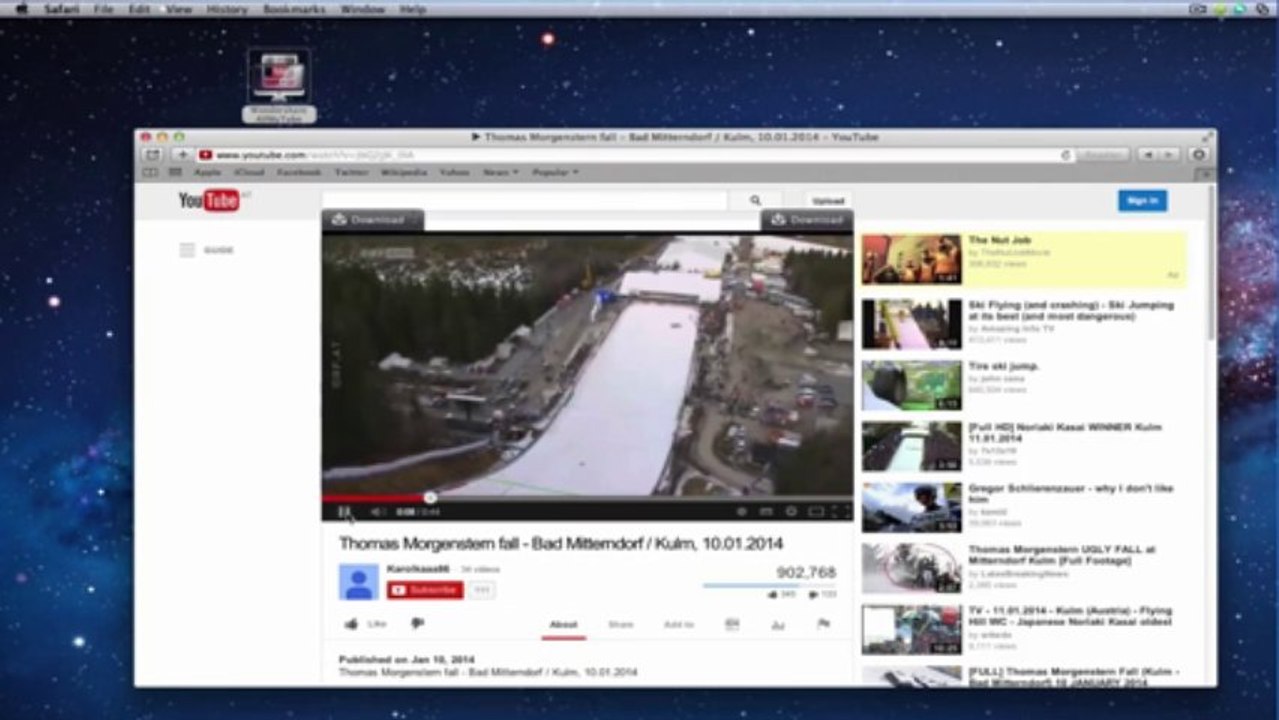Viewport: 1279px width, 720px height.
Task: Open the Bookmarks menu
Action: 294,9
